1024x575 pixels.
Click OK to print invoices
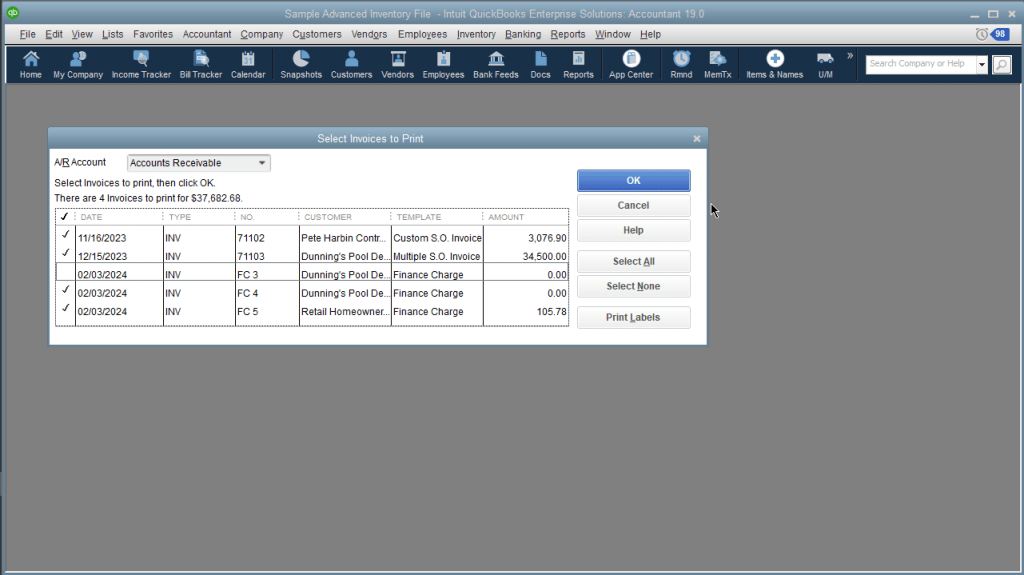point(633,180)
